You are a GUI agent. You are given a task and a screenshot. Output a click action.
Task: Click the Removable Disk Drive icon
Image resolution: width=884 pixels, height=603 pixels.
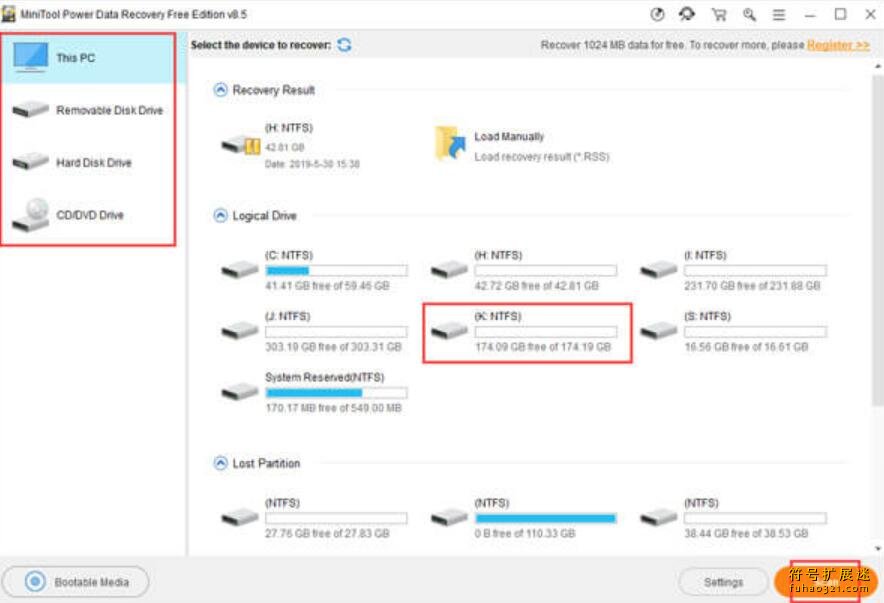pos(30,109)
